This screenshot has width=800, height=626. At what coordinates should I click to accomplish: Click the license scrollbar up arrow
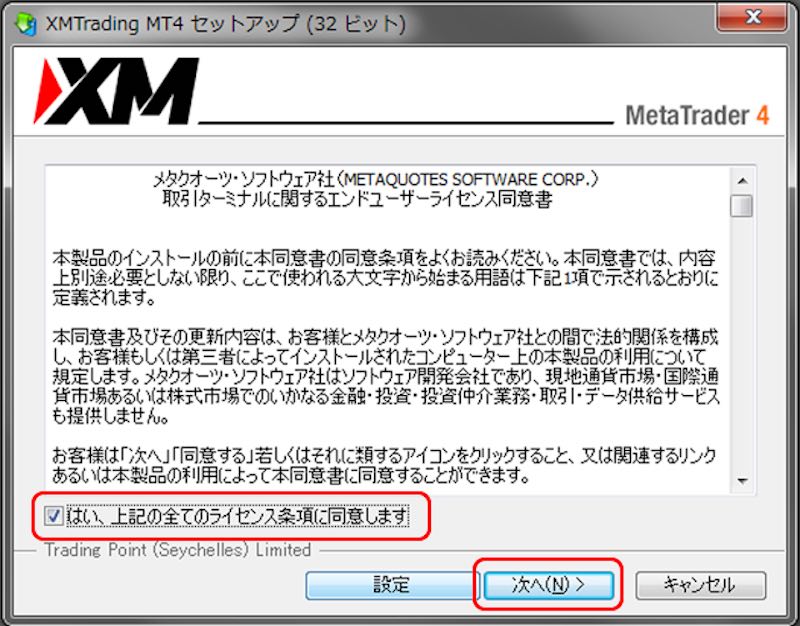742,181
